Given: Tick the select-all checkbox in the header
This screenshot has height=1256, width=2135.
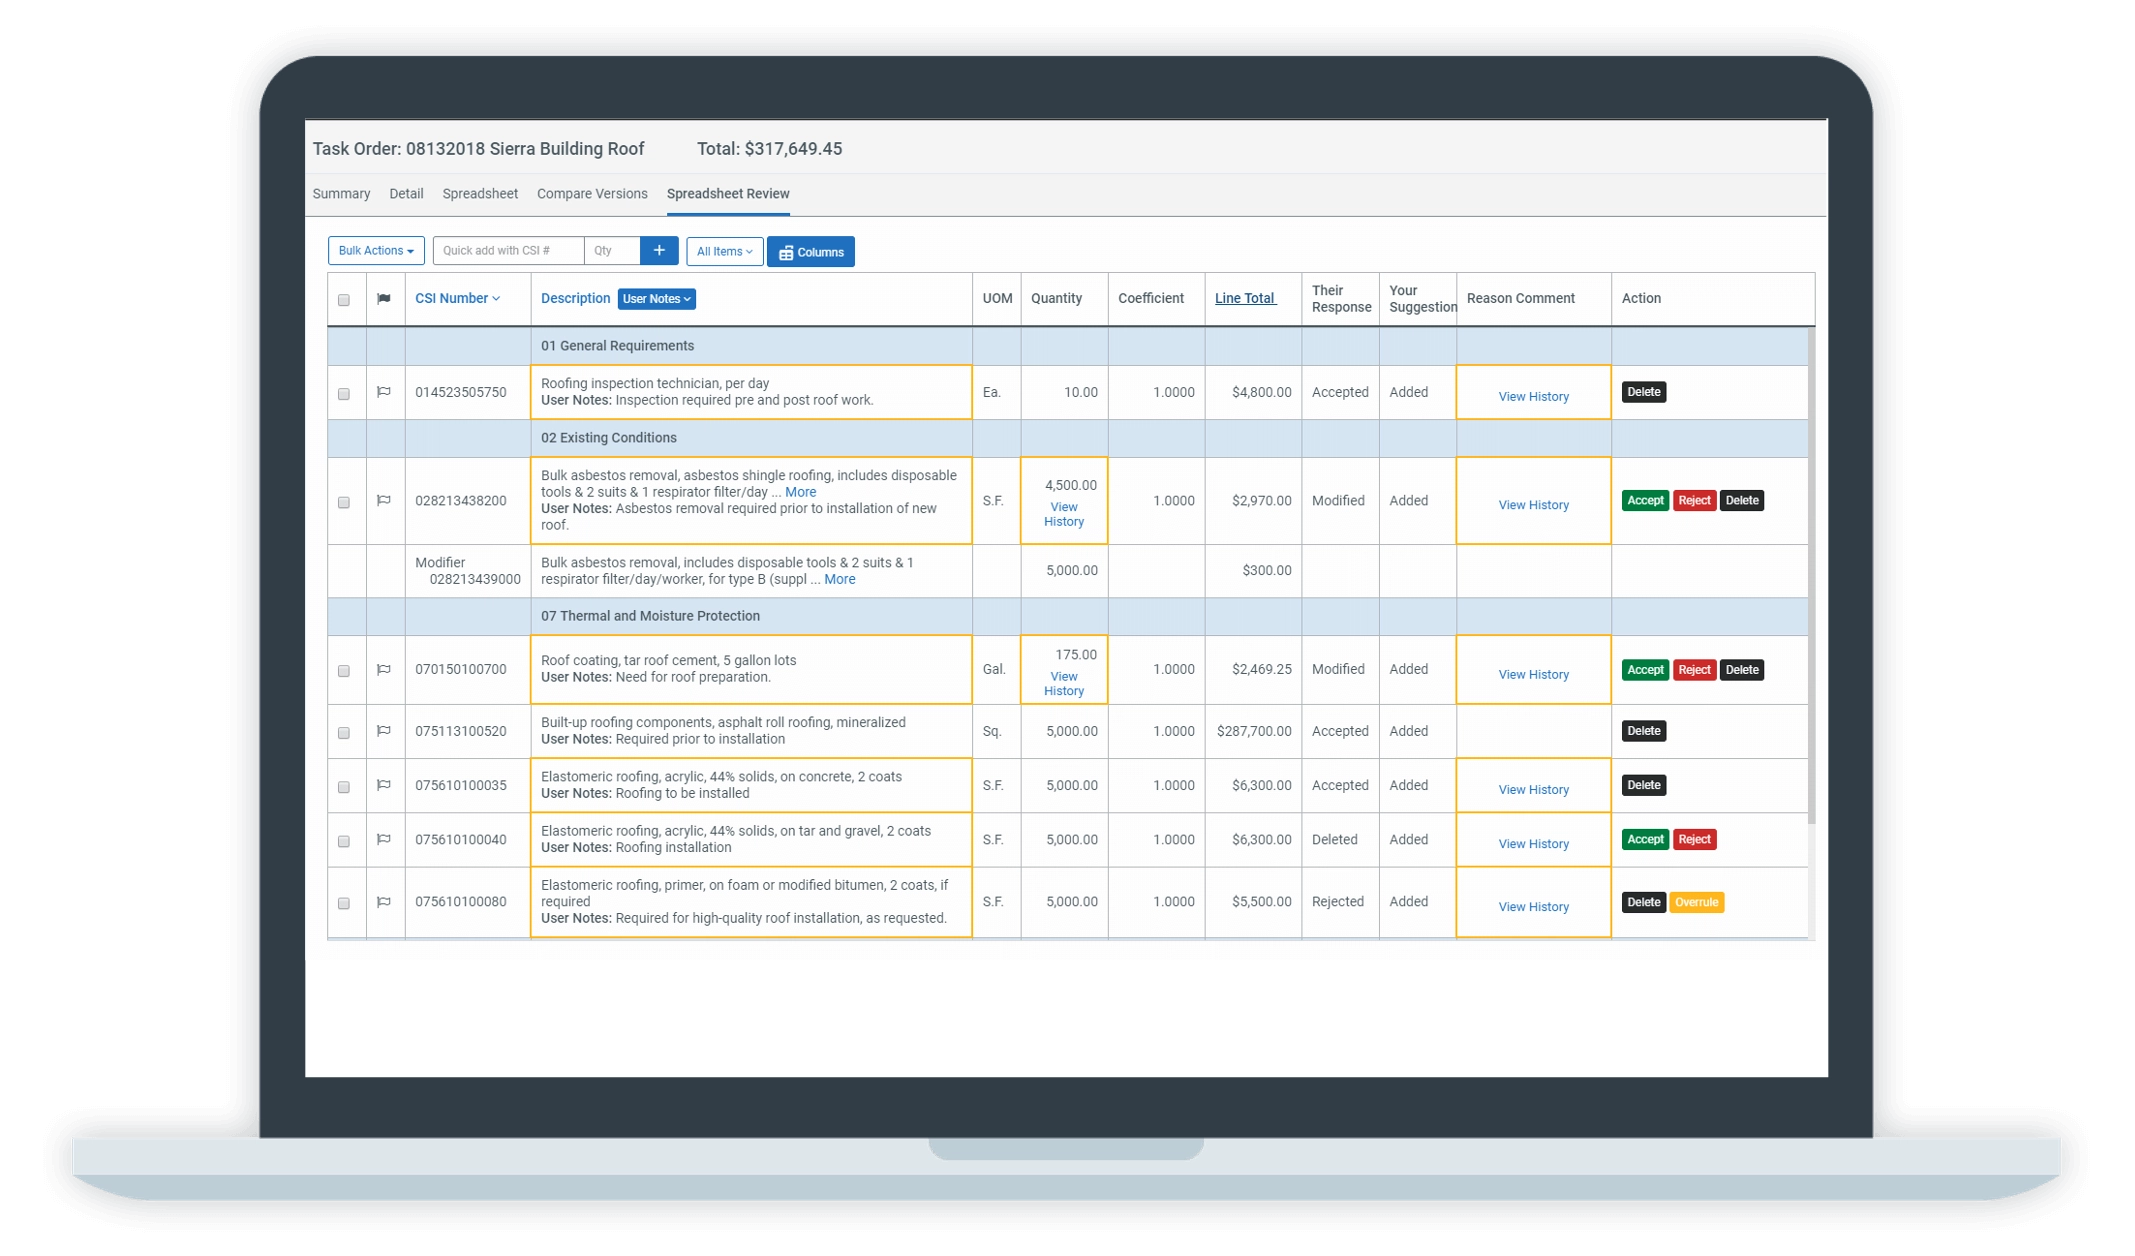Looking at the screenshot, I should [x=344, y=300].
